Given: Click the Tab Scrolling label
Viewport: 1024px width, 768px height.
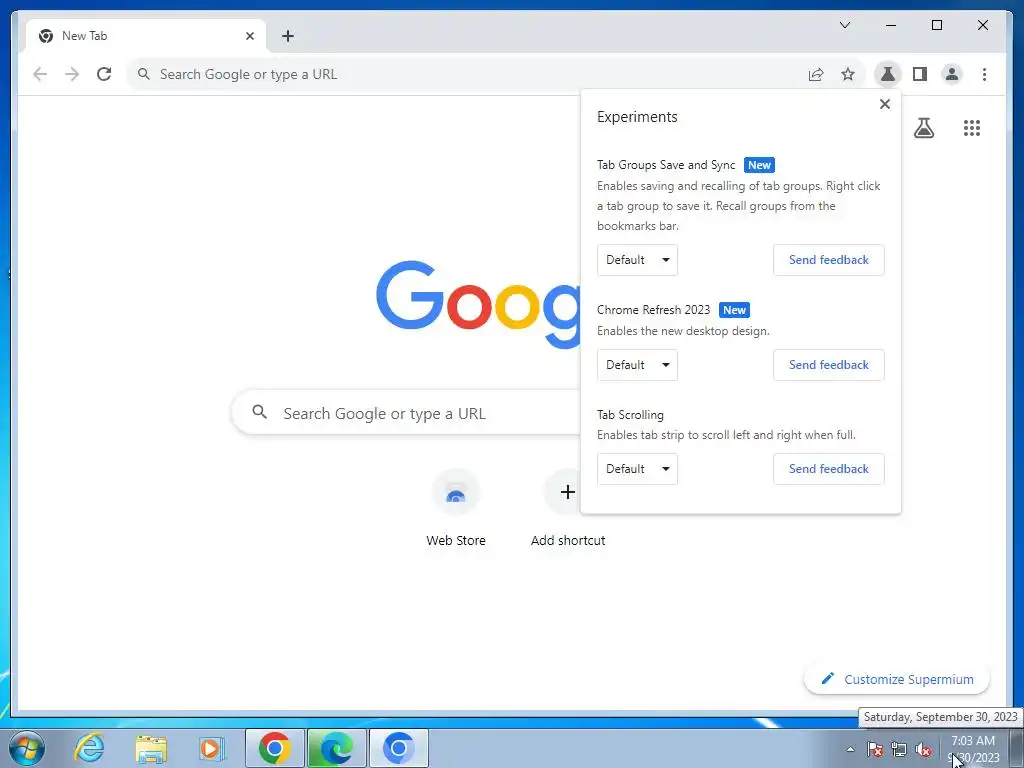Looking at the screenshot, I should click(x=630, y=415).
